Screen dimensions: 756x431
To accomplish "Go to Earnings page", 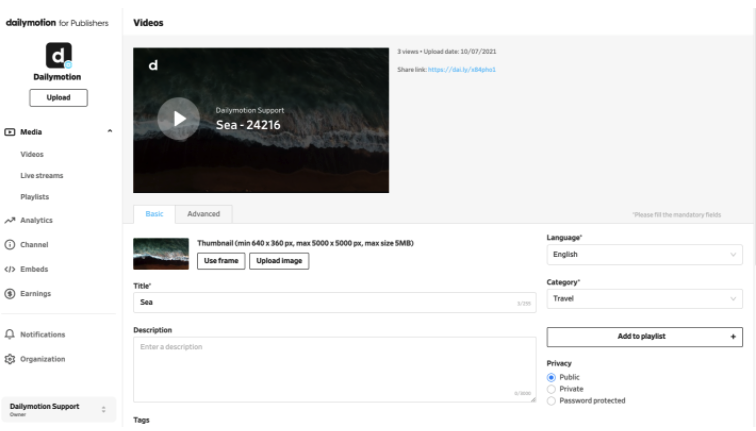I will pos(36,294).
